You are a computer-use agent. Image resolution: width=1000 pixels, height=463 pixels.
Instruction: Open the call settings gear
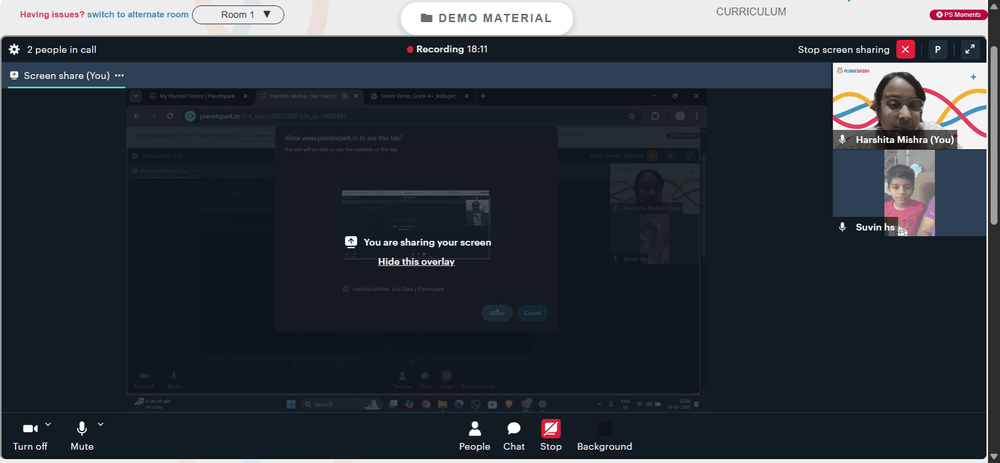click(x=14, y=49)
